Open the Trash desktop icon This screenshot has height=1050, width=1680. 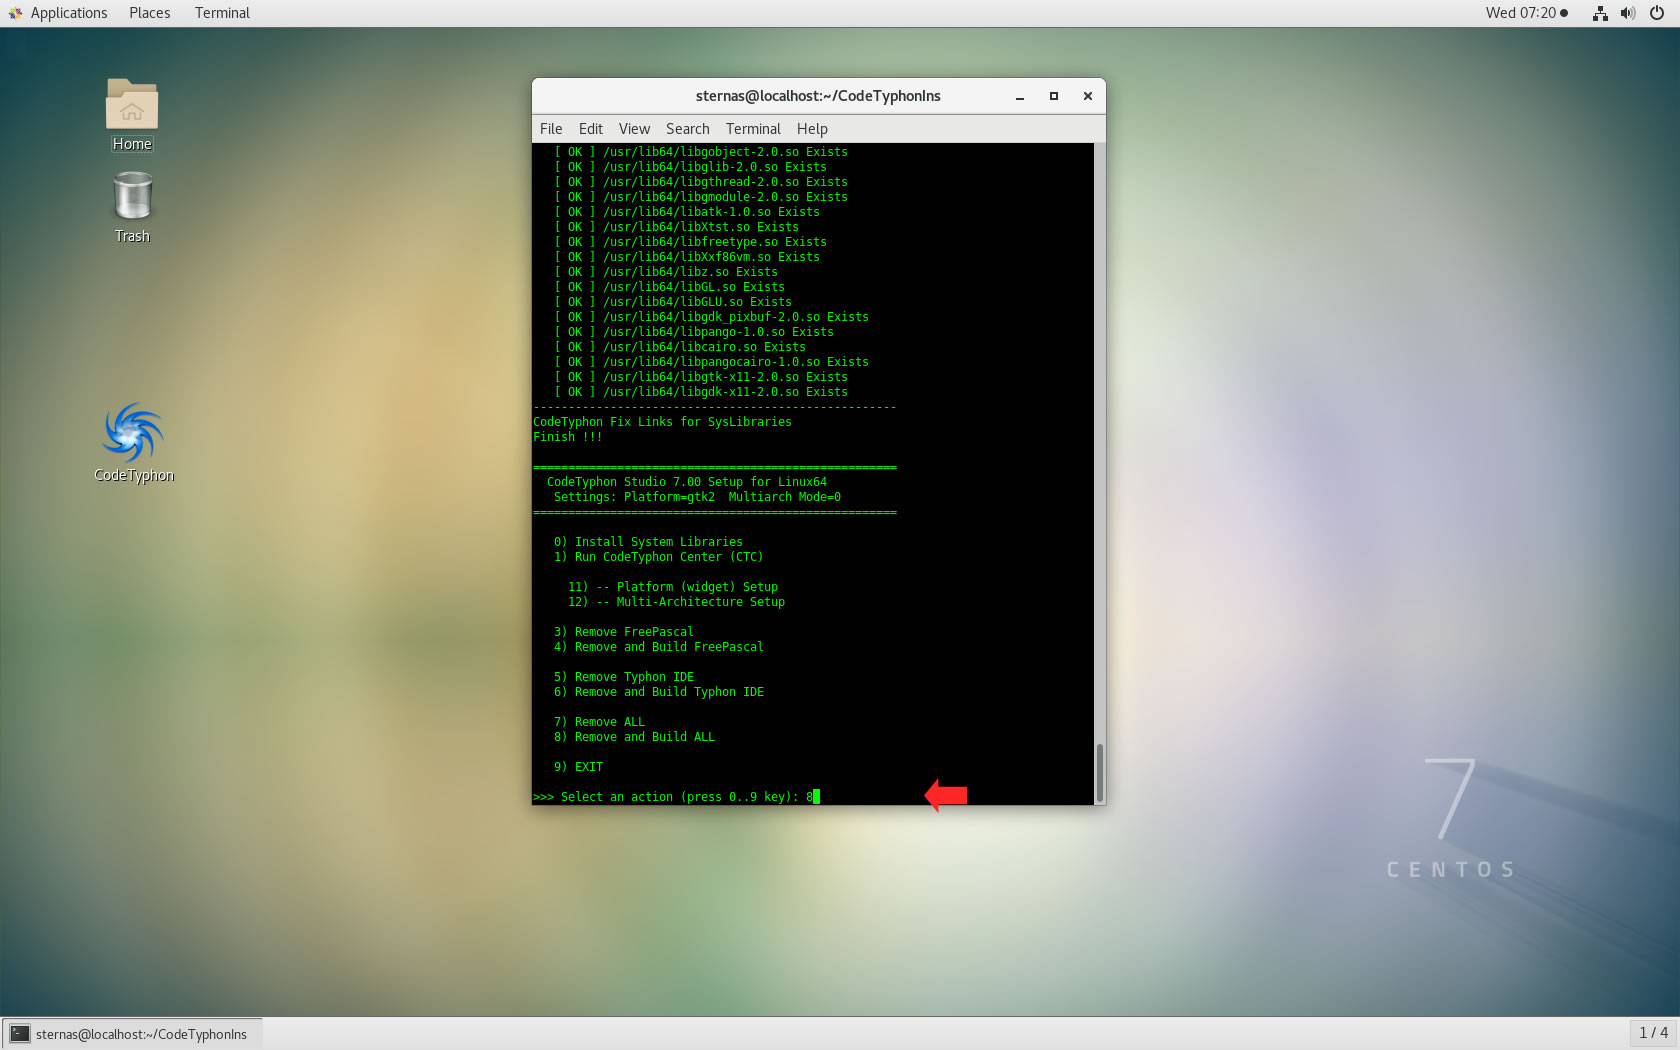[x=132, y=207]
